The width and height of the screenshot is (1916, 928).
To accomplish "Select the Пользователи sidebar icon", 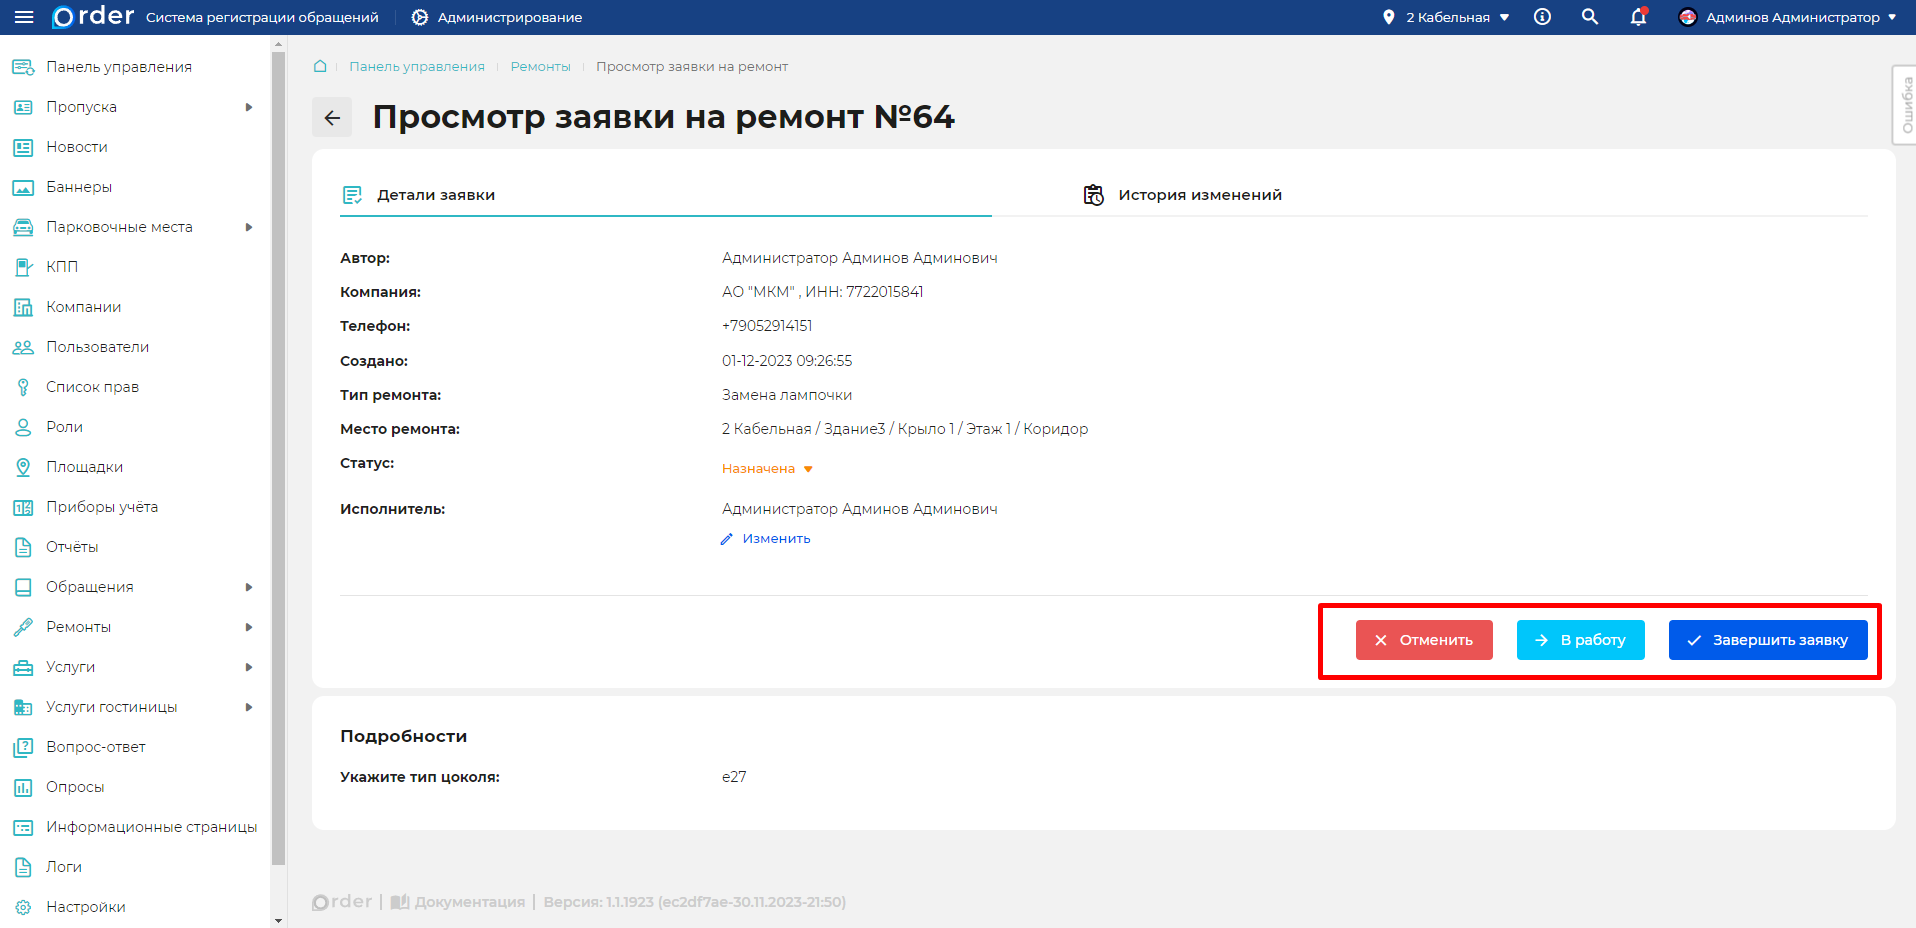I will tap(22, 346).
